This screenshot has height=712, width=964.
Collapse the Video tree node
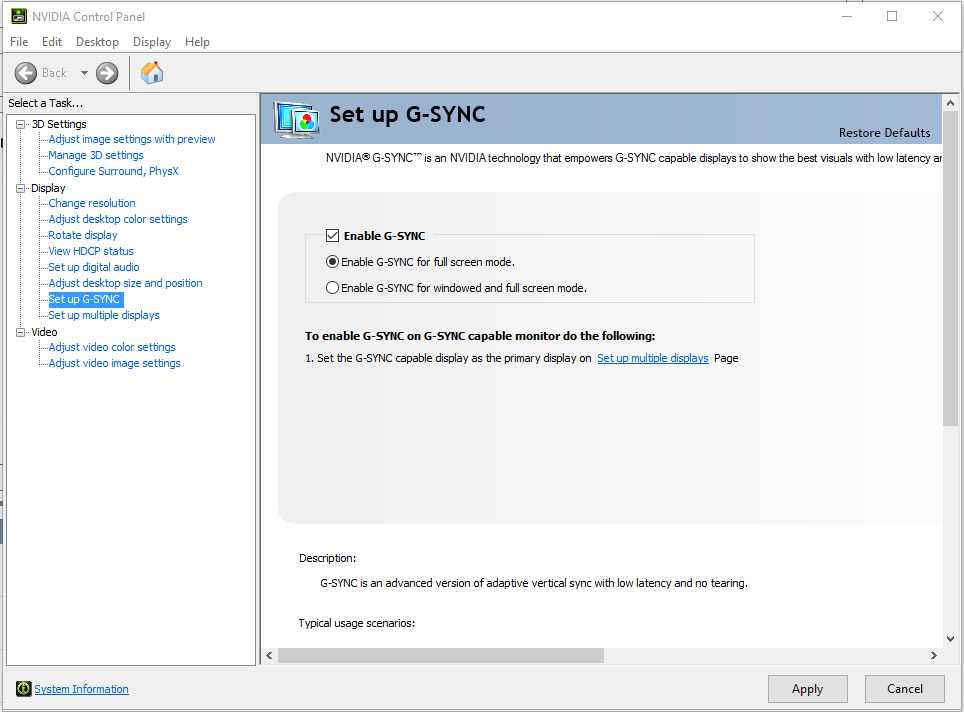coord(20,332)
